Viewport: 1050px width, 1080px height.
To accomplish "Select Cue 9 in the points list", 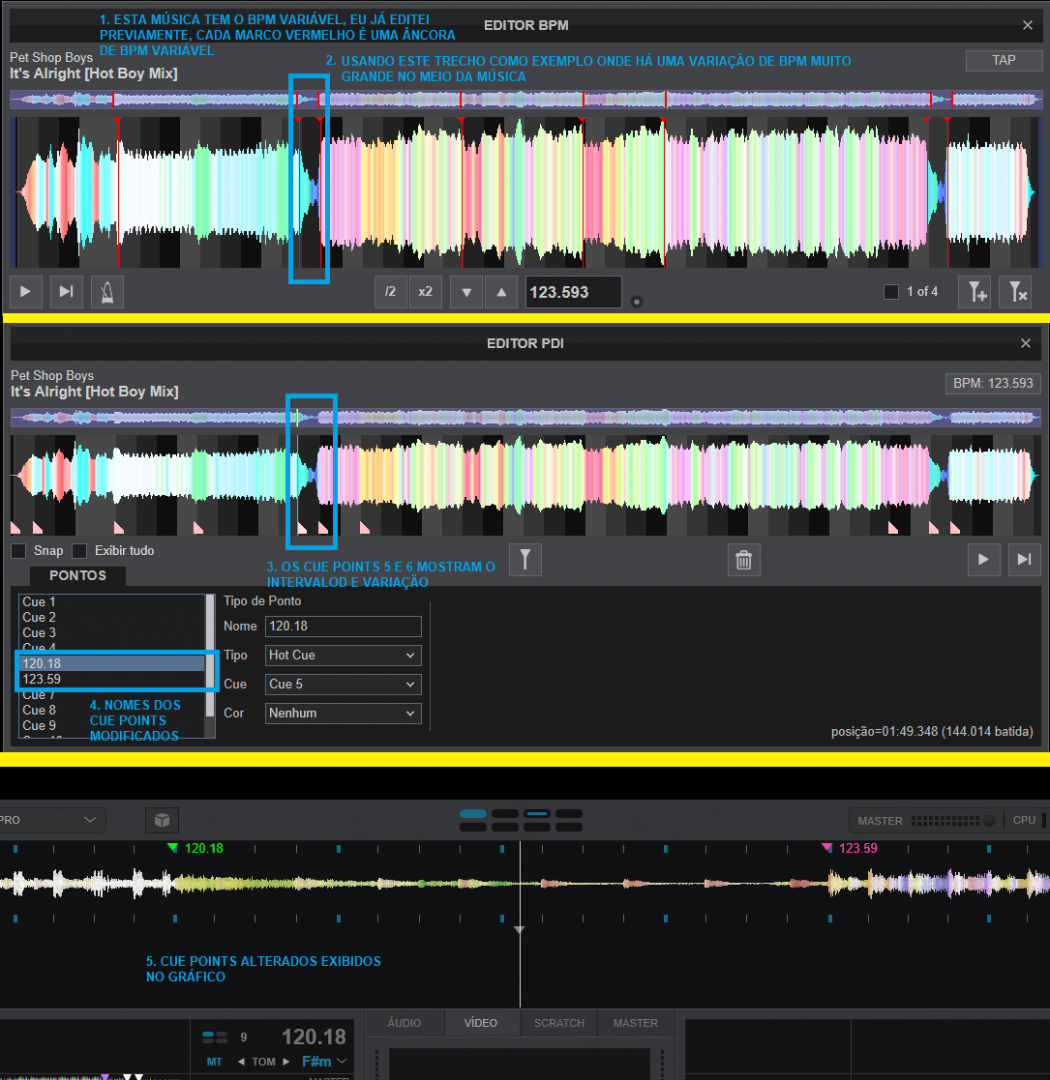I will click(x=112, y=726).
